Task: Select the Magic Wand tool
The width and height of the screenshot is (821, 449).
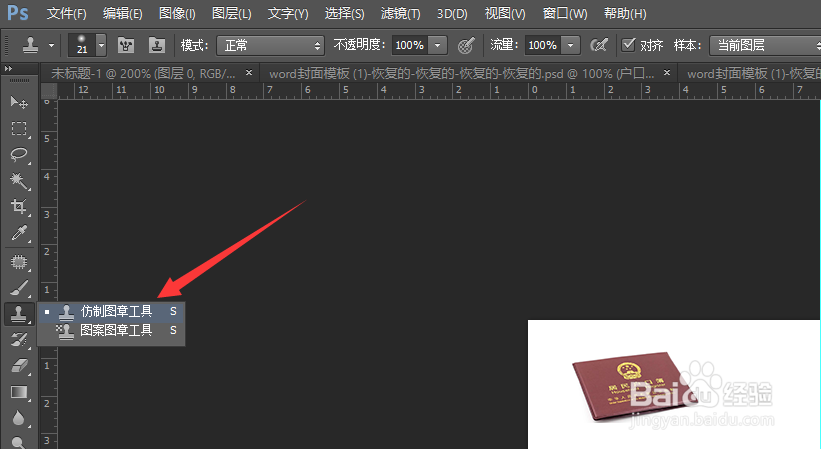Action: click(19, 181)
